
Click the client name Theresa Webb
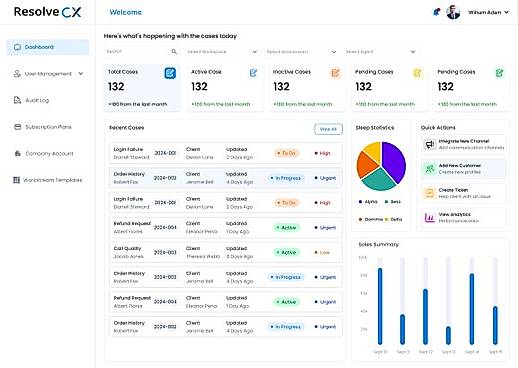pos(203,256)
